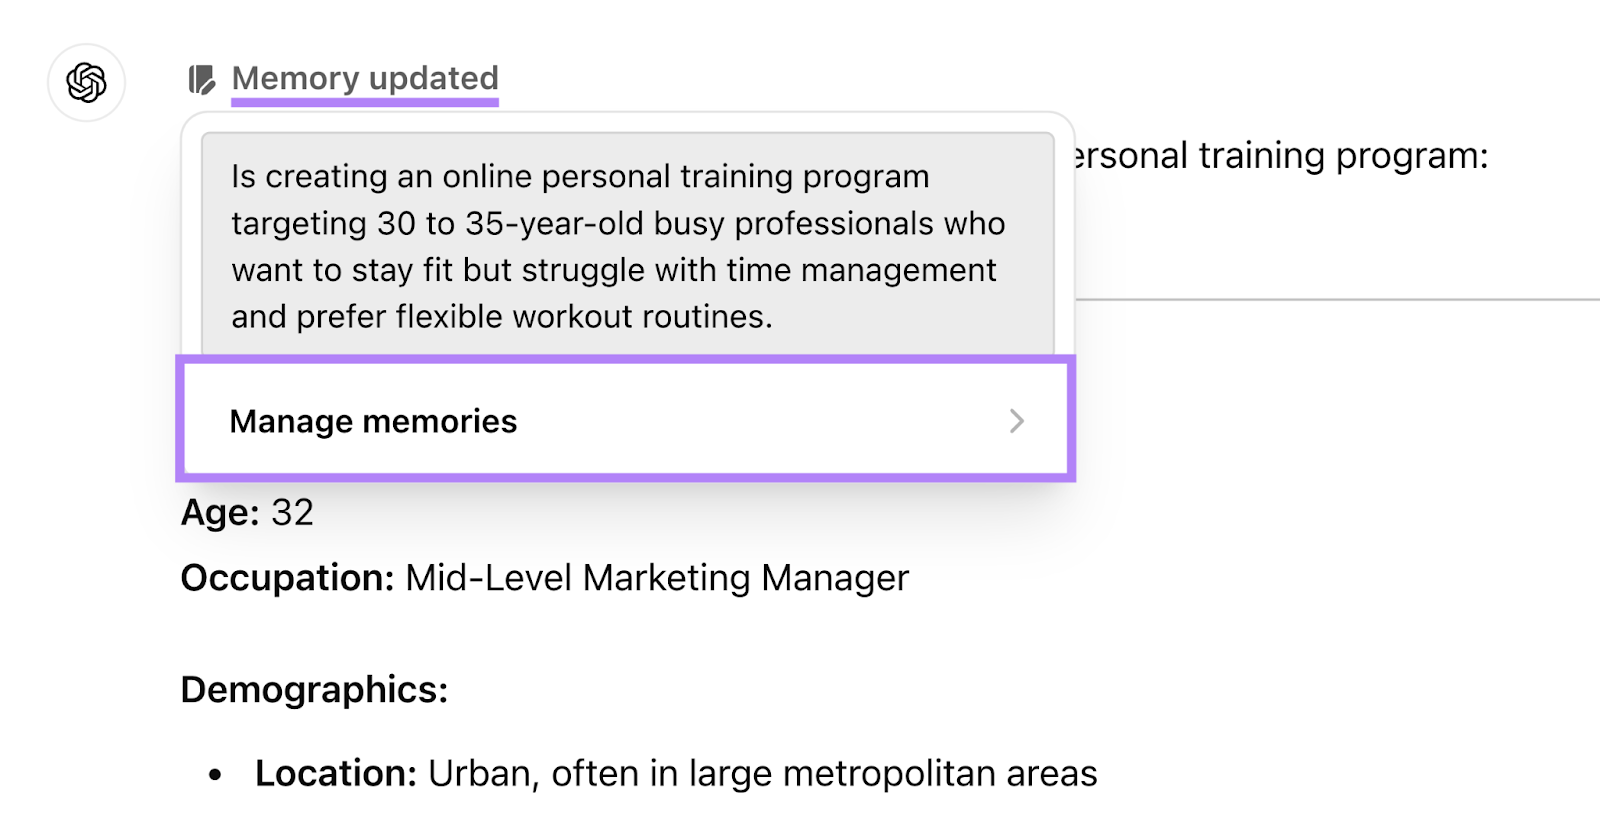Image resolution: width=1600 pixels, height=831 pixels.
Task: Select the circular assistant avatar icon
Action: [86, 83]
